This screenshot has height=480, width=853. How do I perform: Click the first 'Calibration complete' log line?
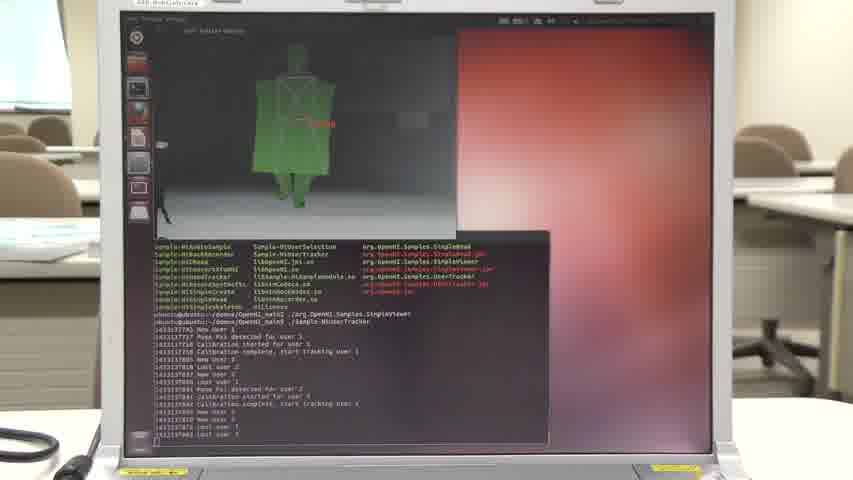(256, 352)
